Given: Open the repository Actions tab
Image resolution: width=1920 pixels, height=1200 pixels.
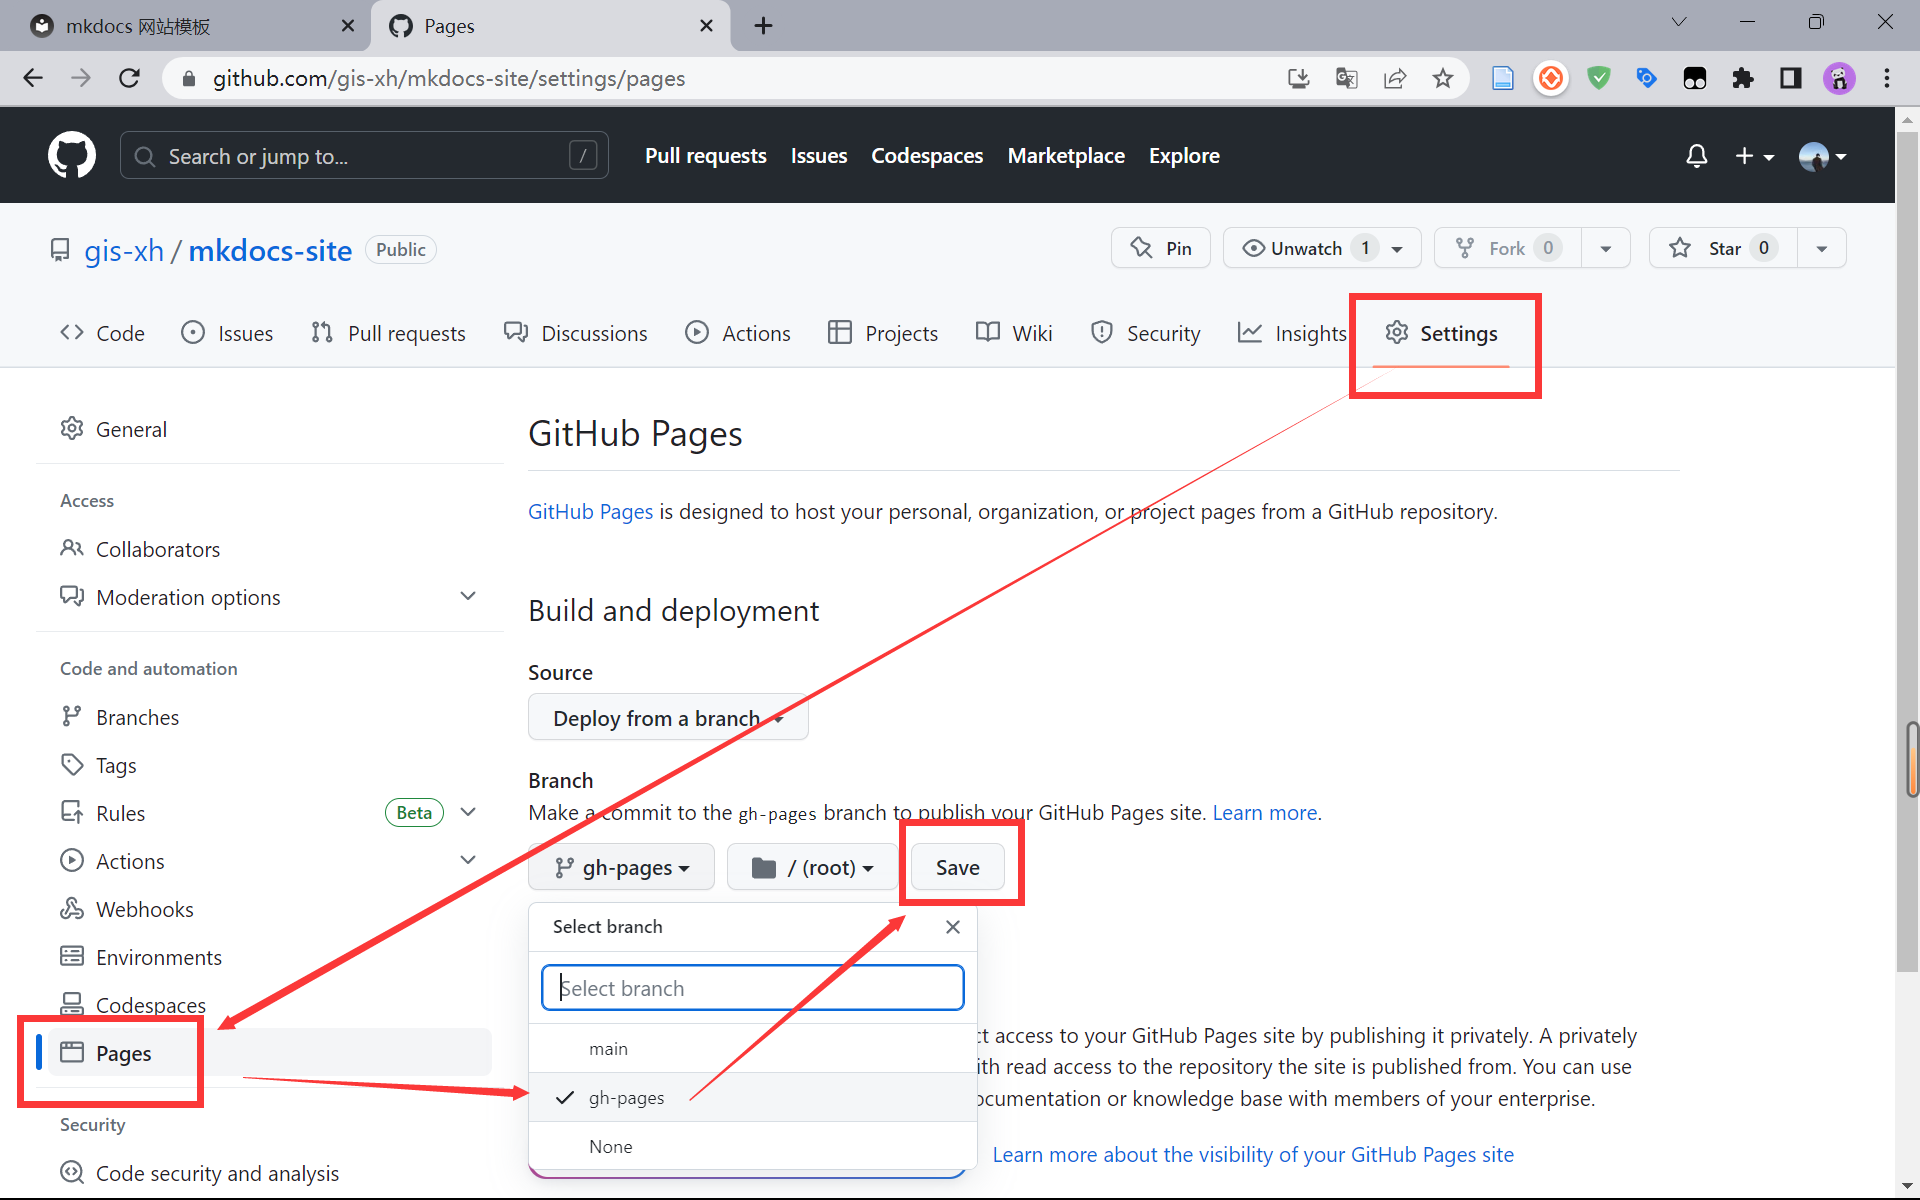Looking at the screenshot, I should coord(738,333).
